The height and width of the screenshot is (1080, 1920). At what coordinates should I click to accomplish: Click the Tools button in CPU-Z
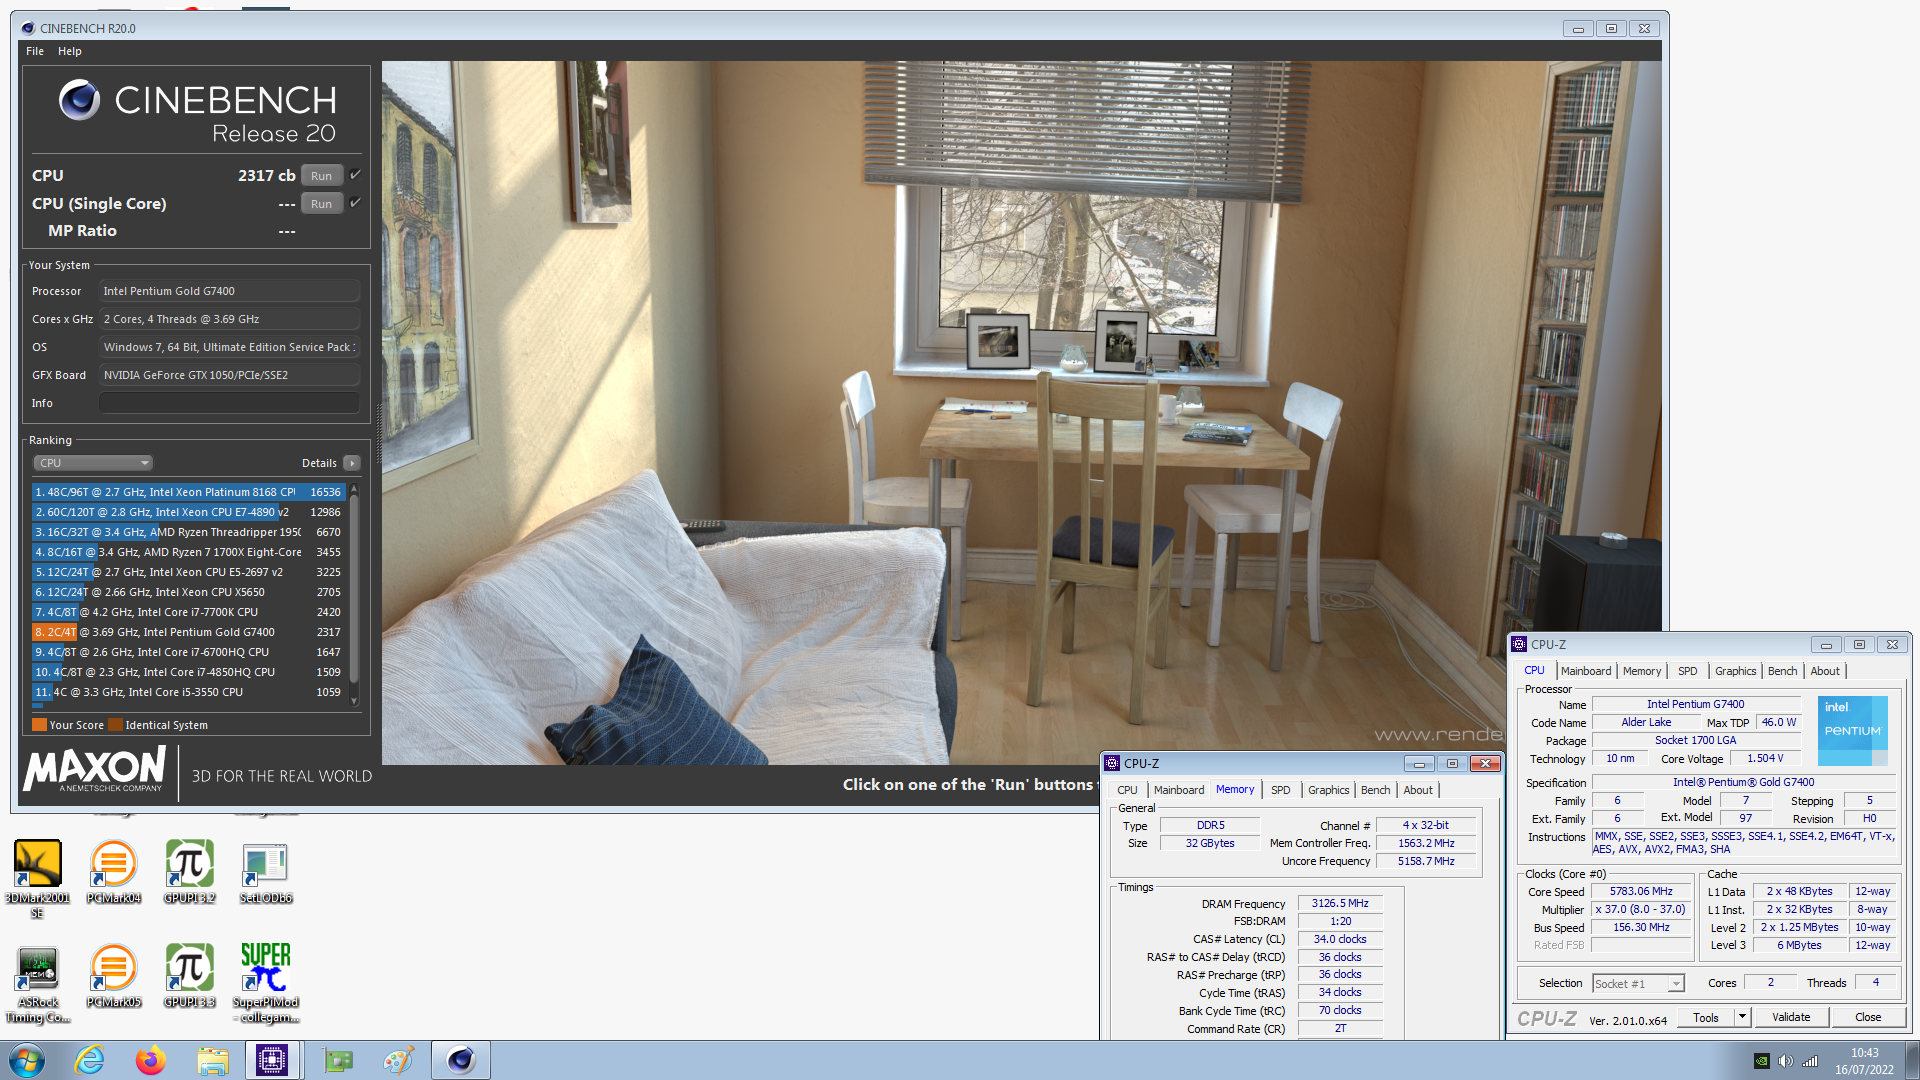tap(1706, 1017)
